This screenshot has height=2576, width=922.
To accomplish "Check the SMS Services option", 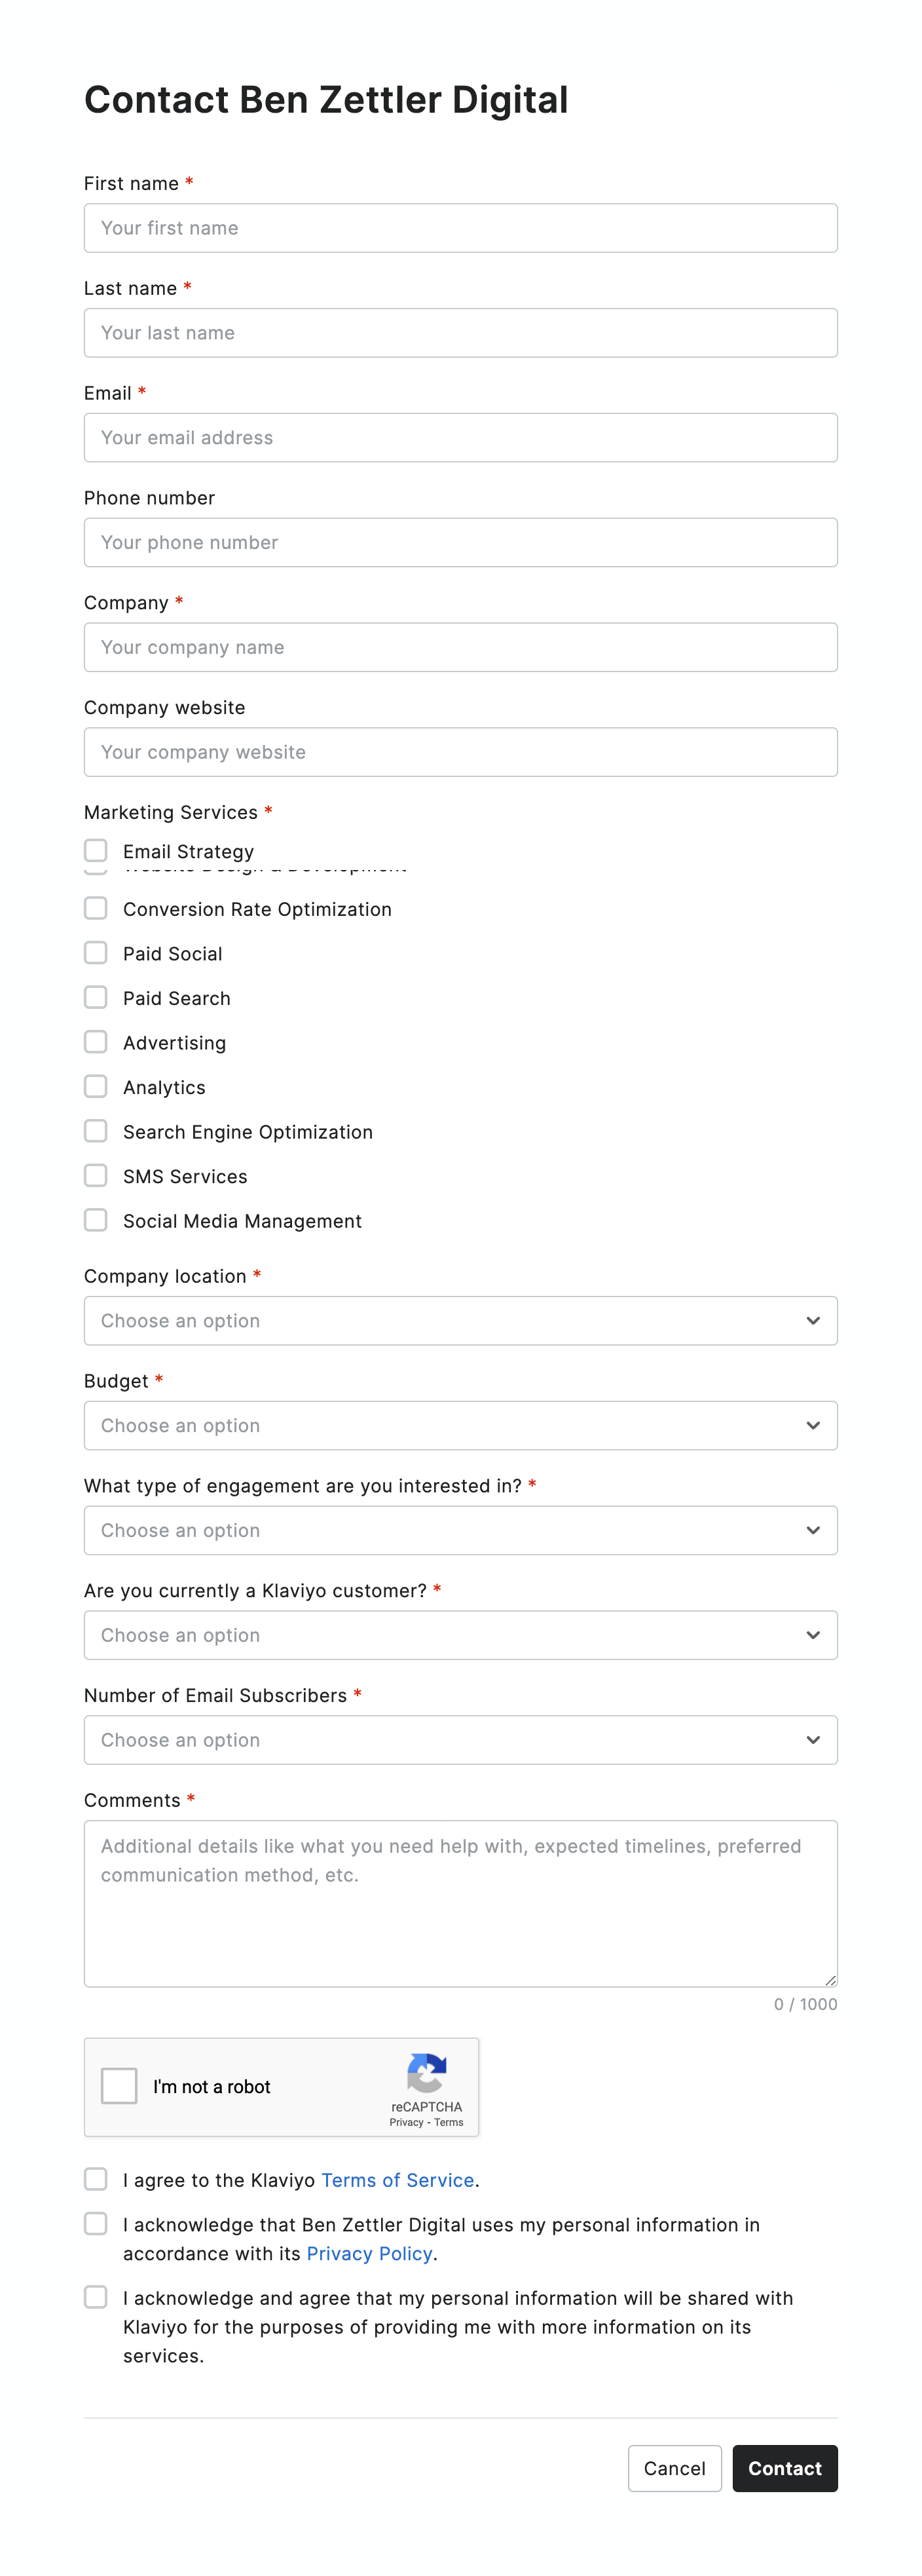I will tap(96, 1175).
